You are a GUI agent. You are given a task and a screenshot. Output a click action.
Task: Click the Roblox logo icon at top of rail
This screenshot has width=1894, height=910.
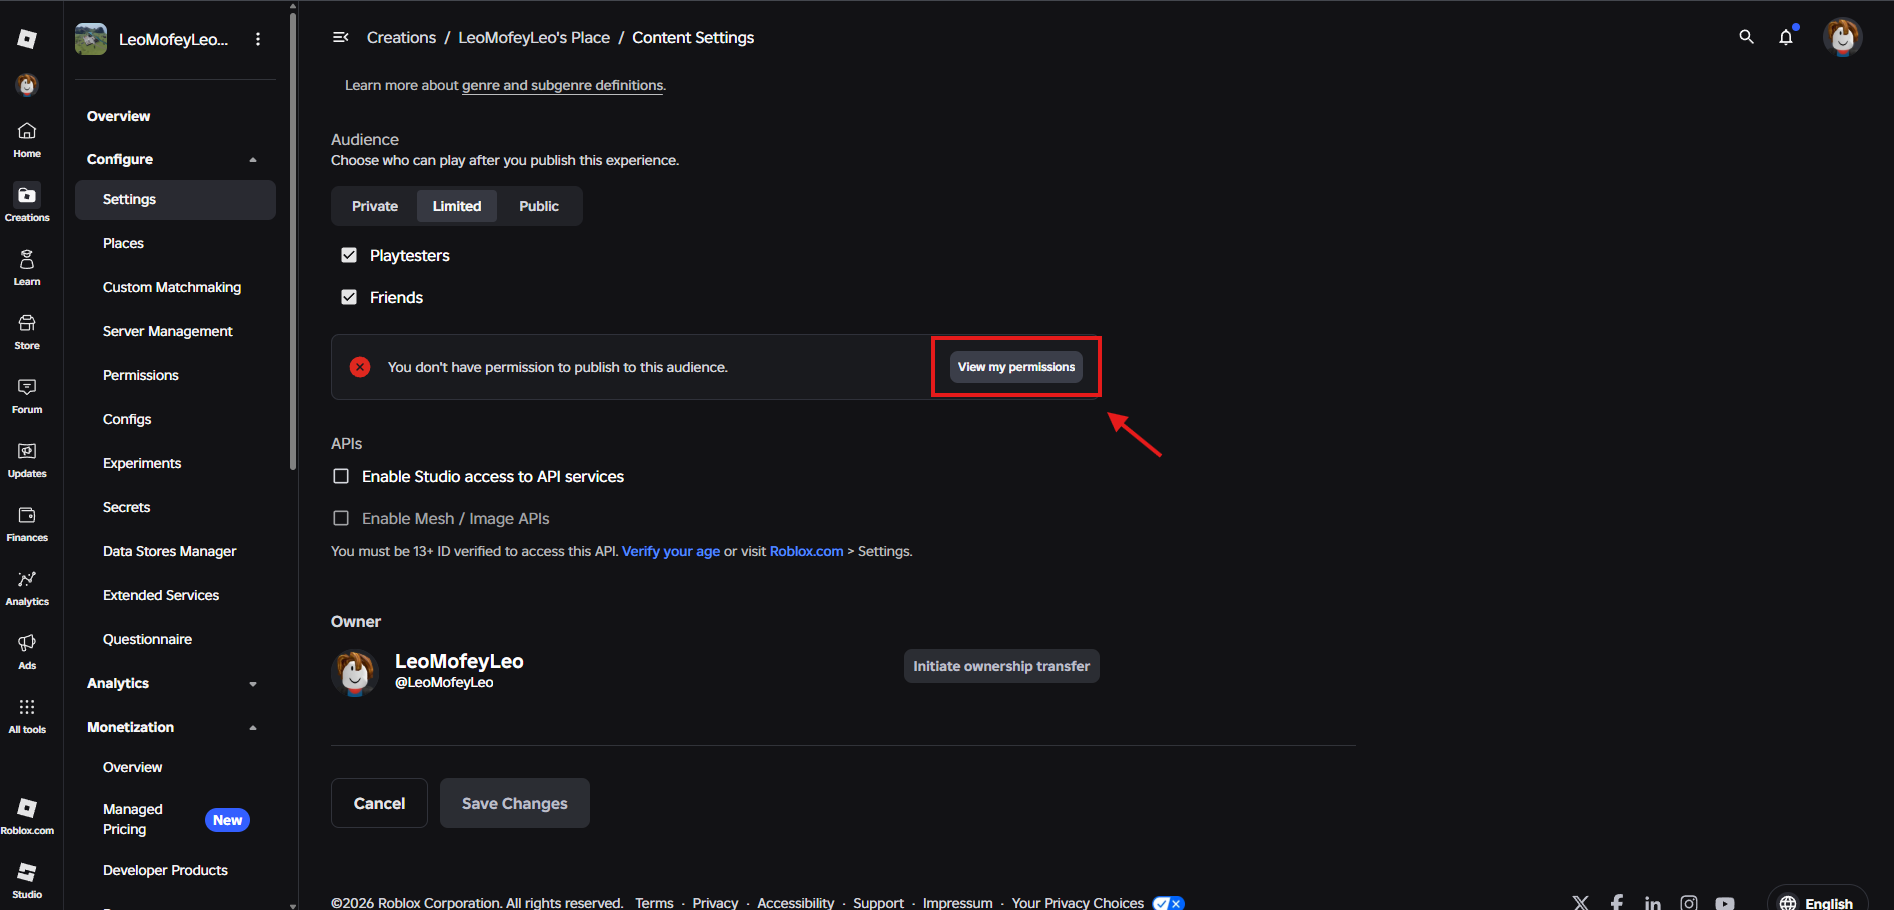click(27, 39)
